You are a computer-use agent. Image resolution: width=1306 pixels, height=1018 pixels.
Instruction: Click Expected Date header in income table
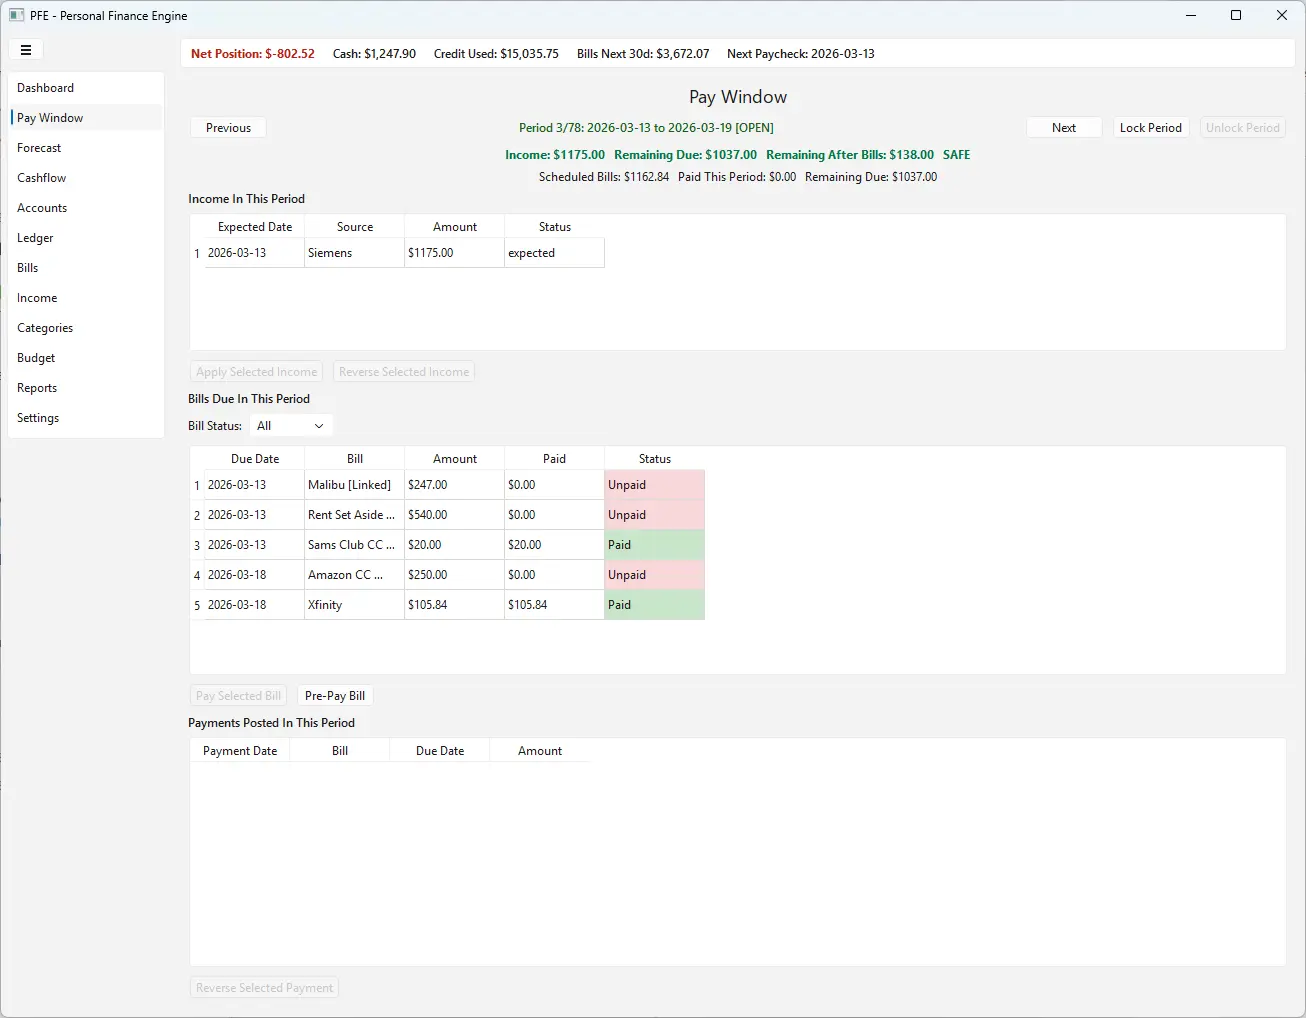255,227
